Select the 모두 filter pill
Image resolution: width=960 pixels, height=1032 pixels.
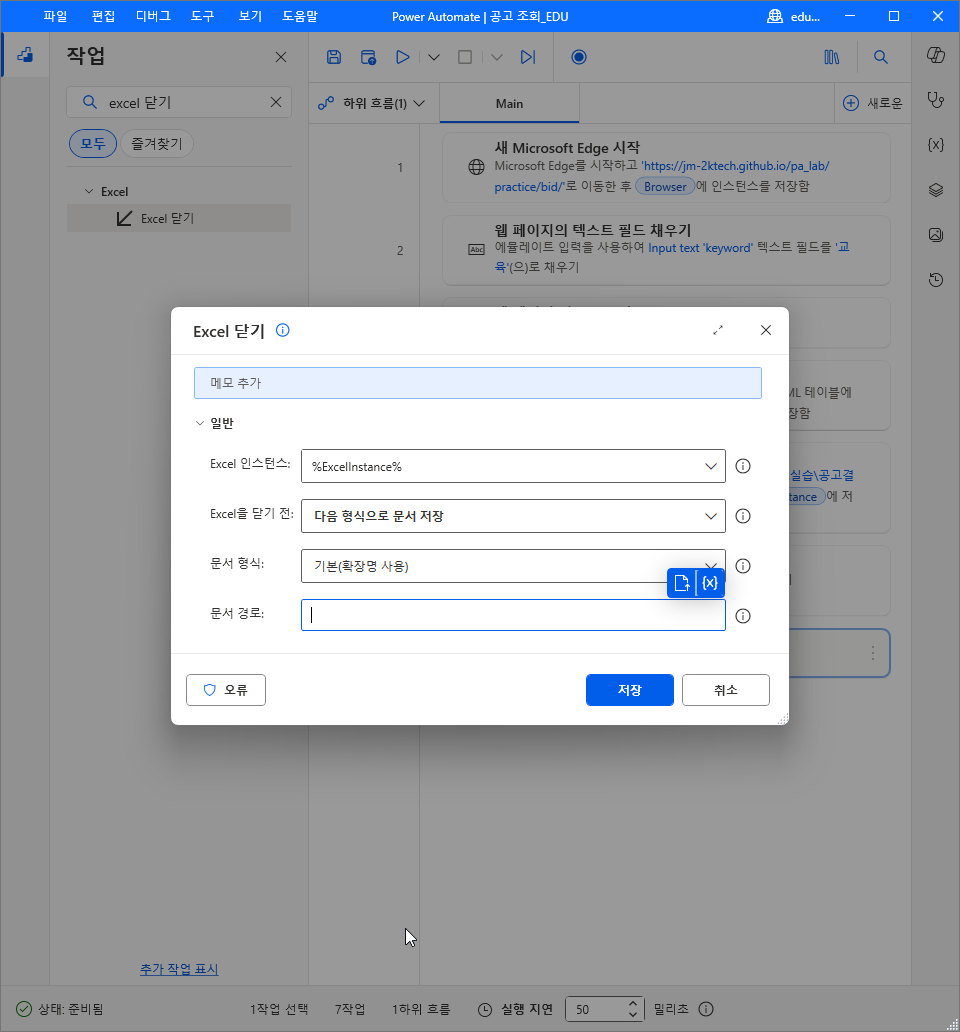tap(93, 143)
